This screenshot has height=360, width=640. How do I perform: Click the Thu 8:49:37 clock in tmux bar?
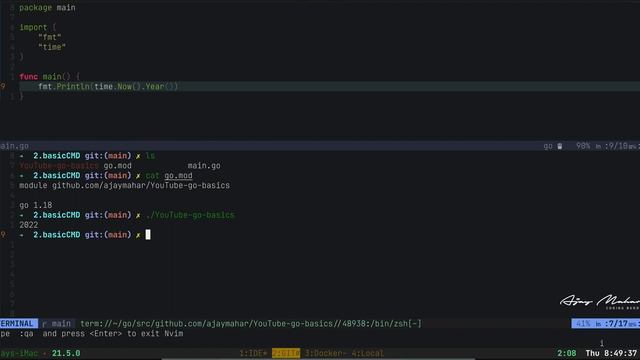click(x=611, y=353)
